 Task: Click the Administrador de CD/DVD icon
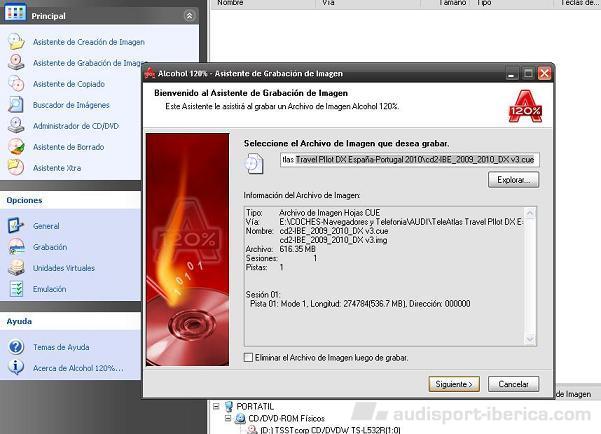16,125
